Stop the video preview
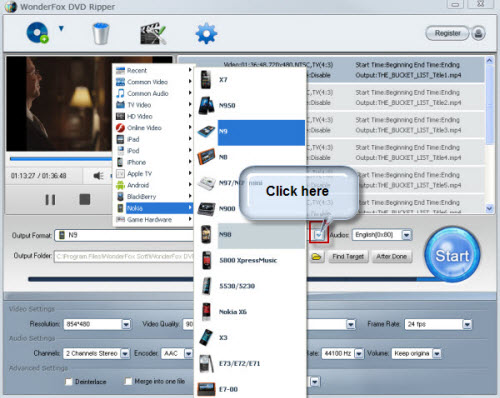Screen dimensions: 500x398 [85, 199]
